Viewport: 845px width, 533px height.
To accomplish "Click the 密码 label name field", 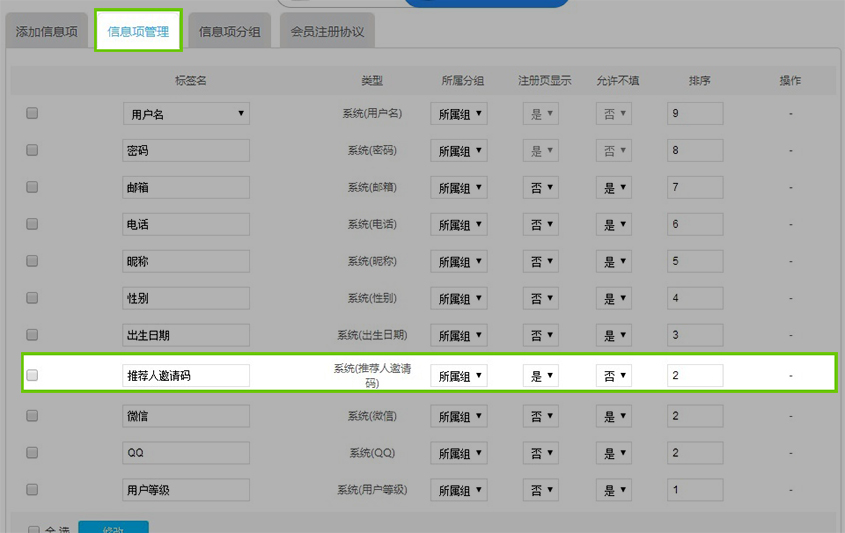I will [x=186, y=150].
